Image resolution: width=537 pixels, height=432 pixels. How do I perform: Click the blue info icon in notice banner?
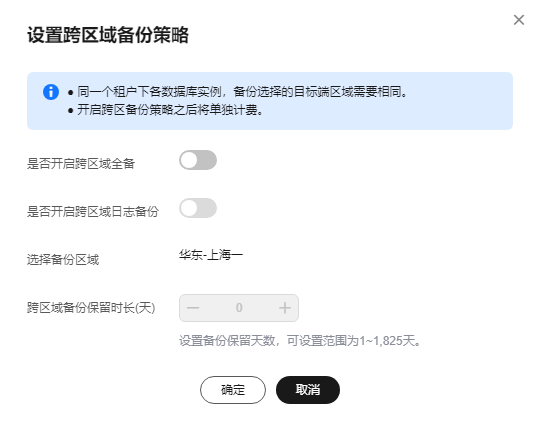pyautogui.click(x=51, y=92)
